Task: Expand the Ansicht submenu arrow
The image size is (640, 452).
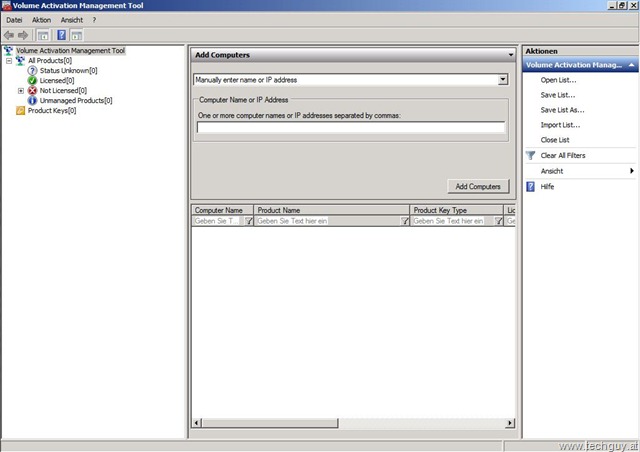Action: pos(631,171)
